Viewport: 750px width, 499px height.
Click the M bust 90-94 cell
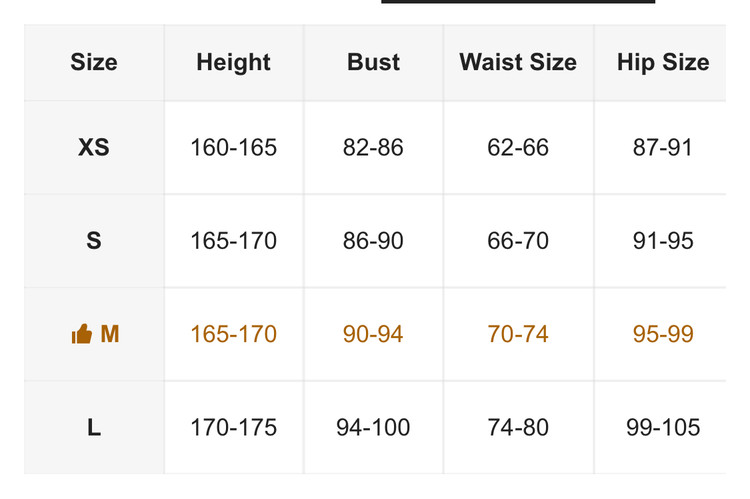pyautogui.click(x=373, y=334)
